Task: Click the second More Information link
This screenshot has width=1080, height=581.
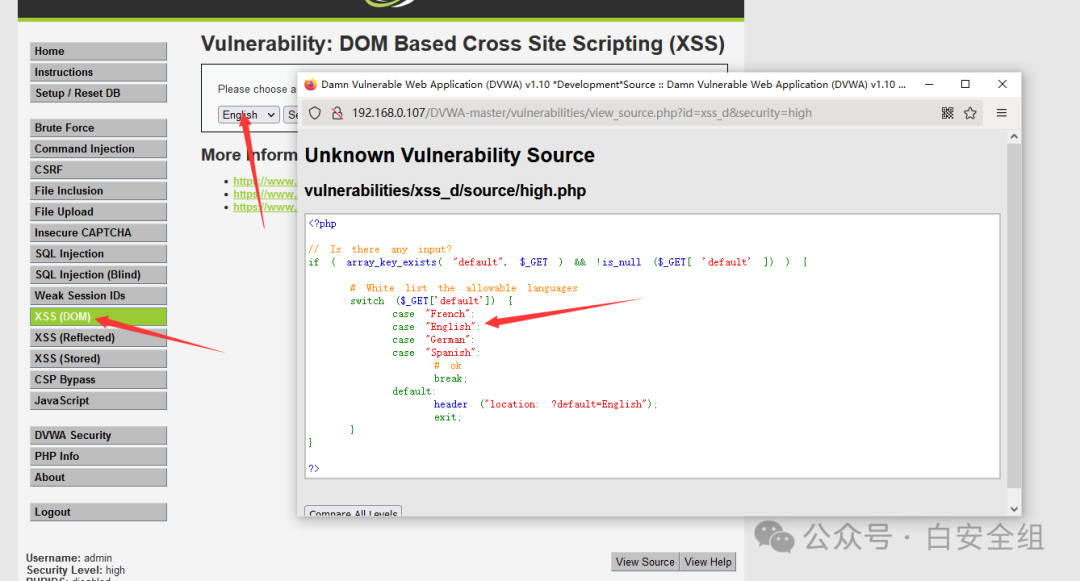Action: coord(265,194)
